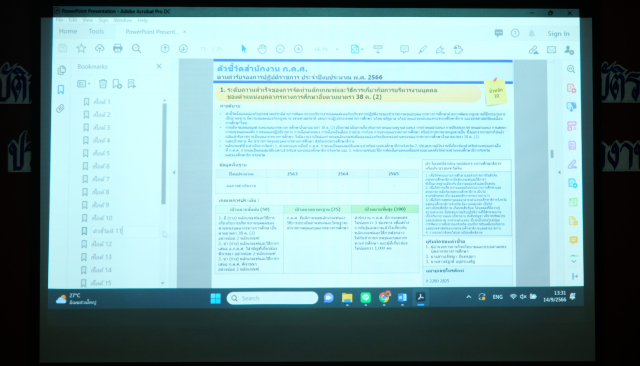Zoom out with minus circle
This screenshot has width=640, height=366.
coord(280,49)
